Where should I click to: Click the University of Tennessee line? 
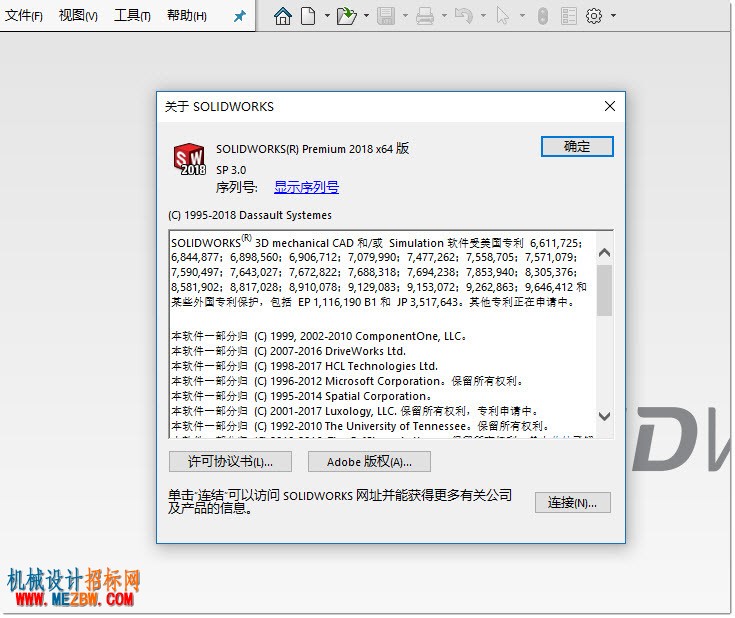pyautogui.click(x=360, y=426)
